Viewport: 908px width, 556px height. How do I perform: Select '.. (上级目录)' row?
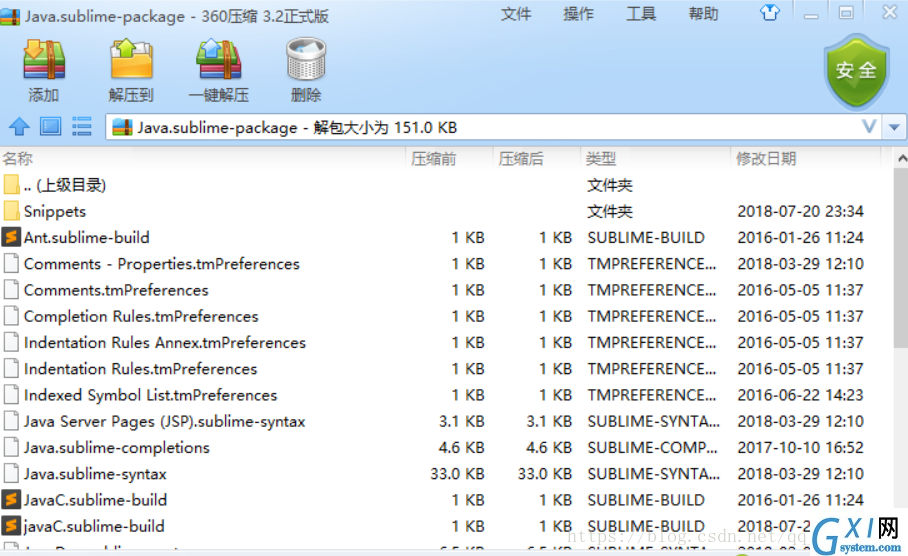(x=65, y=185)
